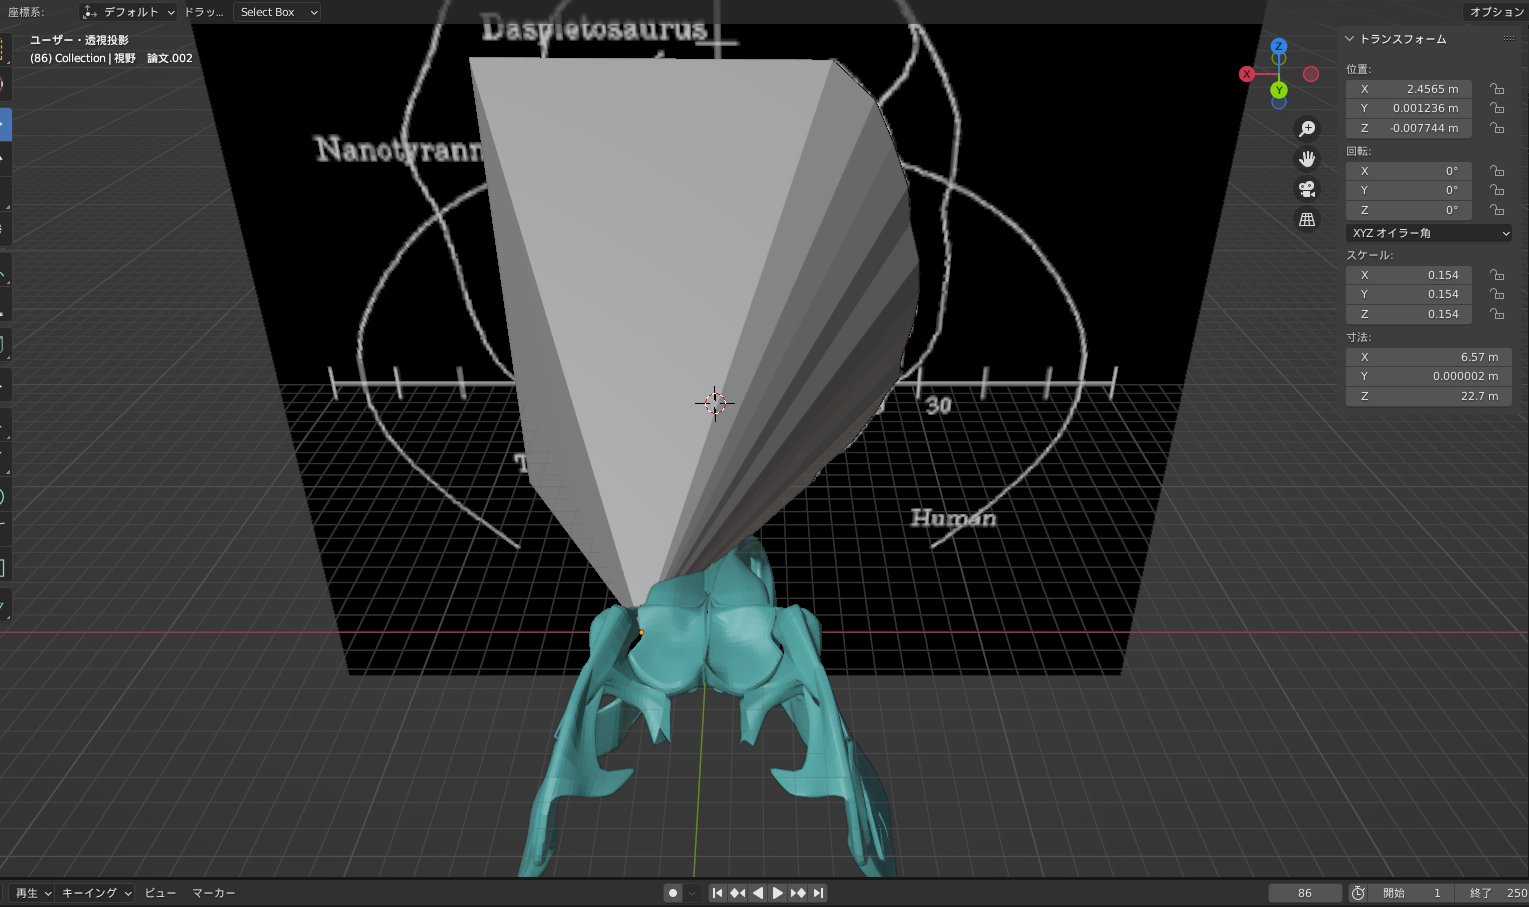Screen dimensions: 1529x907
Task: Click the 開始 start frame field
Action: (1411, 893)
